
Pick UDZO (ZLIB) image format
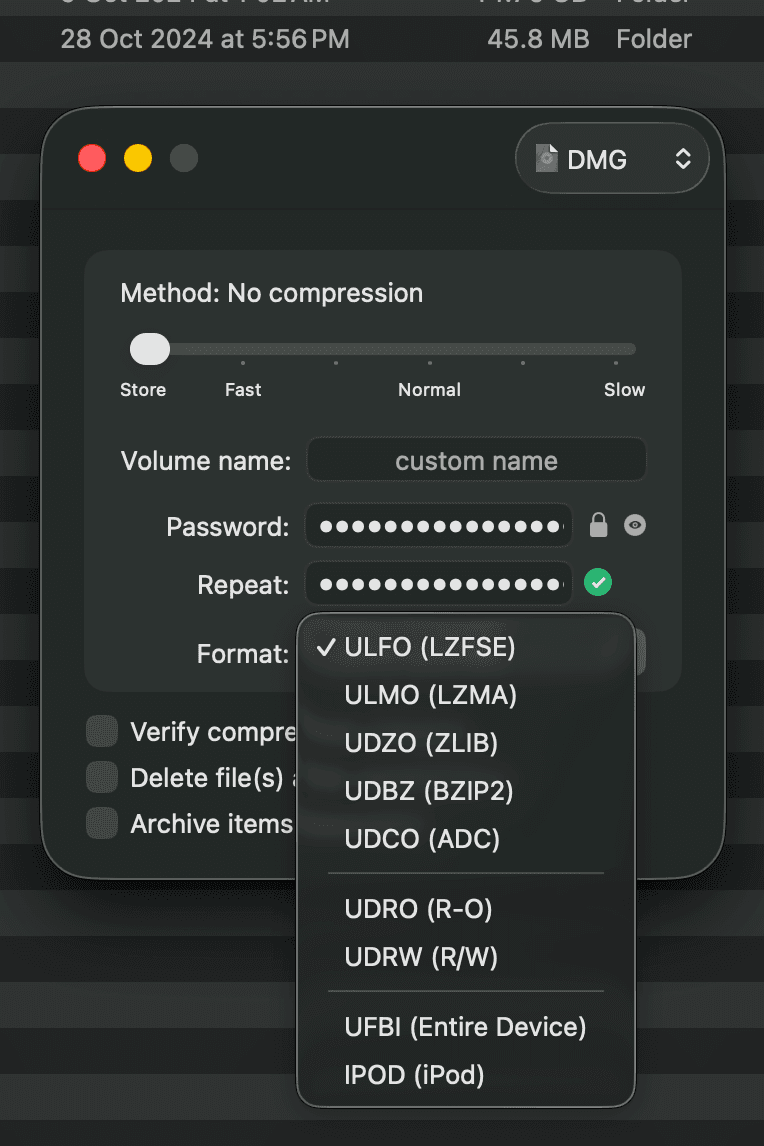[421, 743]
